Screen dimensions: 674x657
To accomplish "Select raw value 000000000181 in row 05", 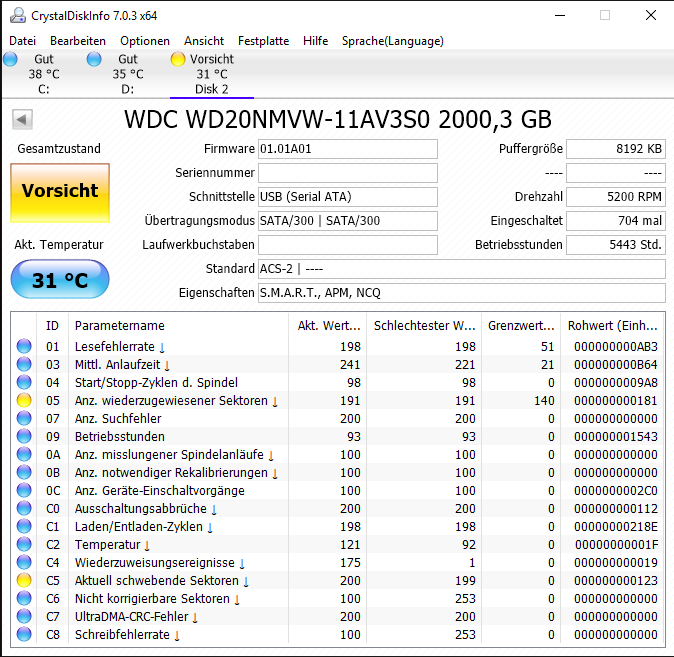I will pos(616,401).
